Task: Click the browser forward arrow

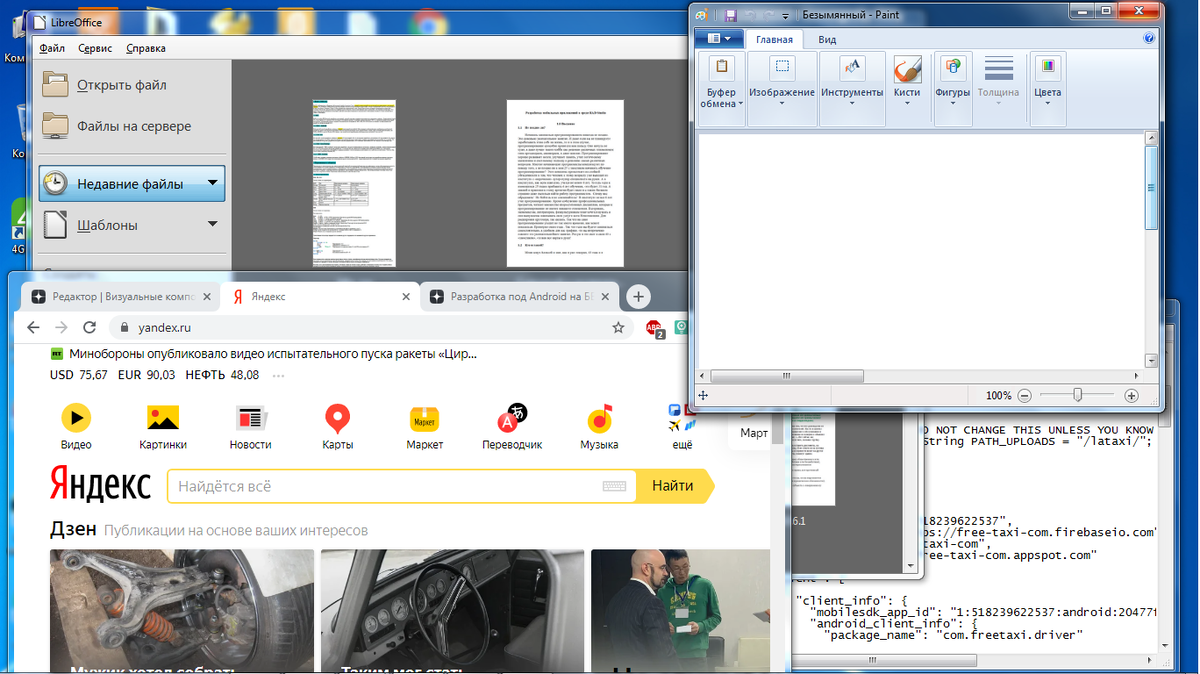Action: pyautogui.click(x=61, y=327)
